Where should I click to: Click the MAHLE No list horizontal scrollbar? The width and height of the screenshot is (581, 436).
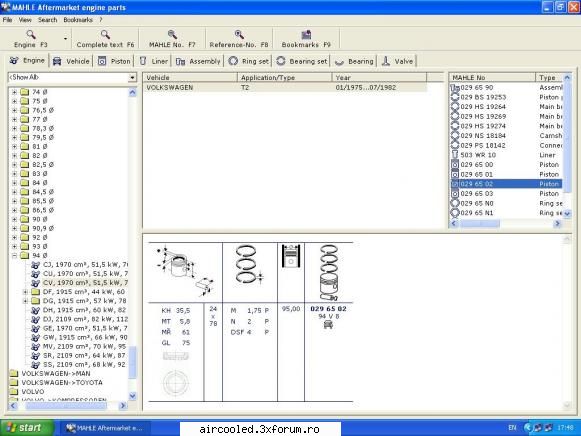(506, 223)
